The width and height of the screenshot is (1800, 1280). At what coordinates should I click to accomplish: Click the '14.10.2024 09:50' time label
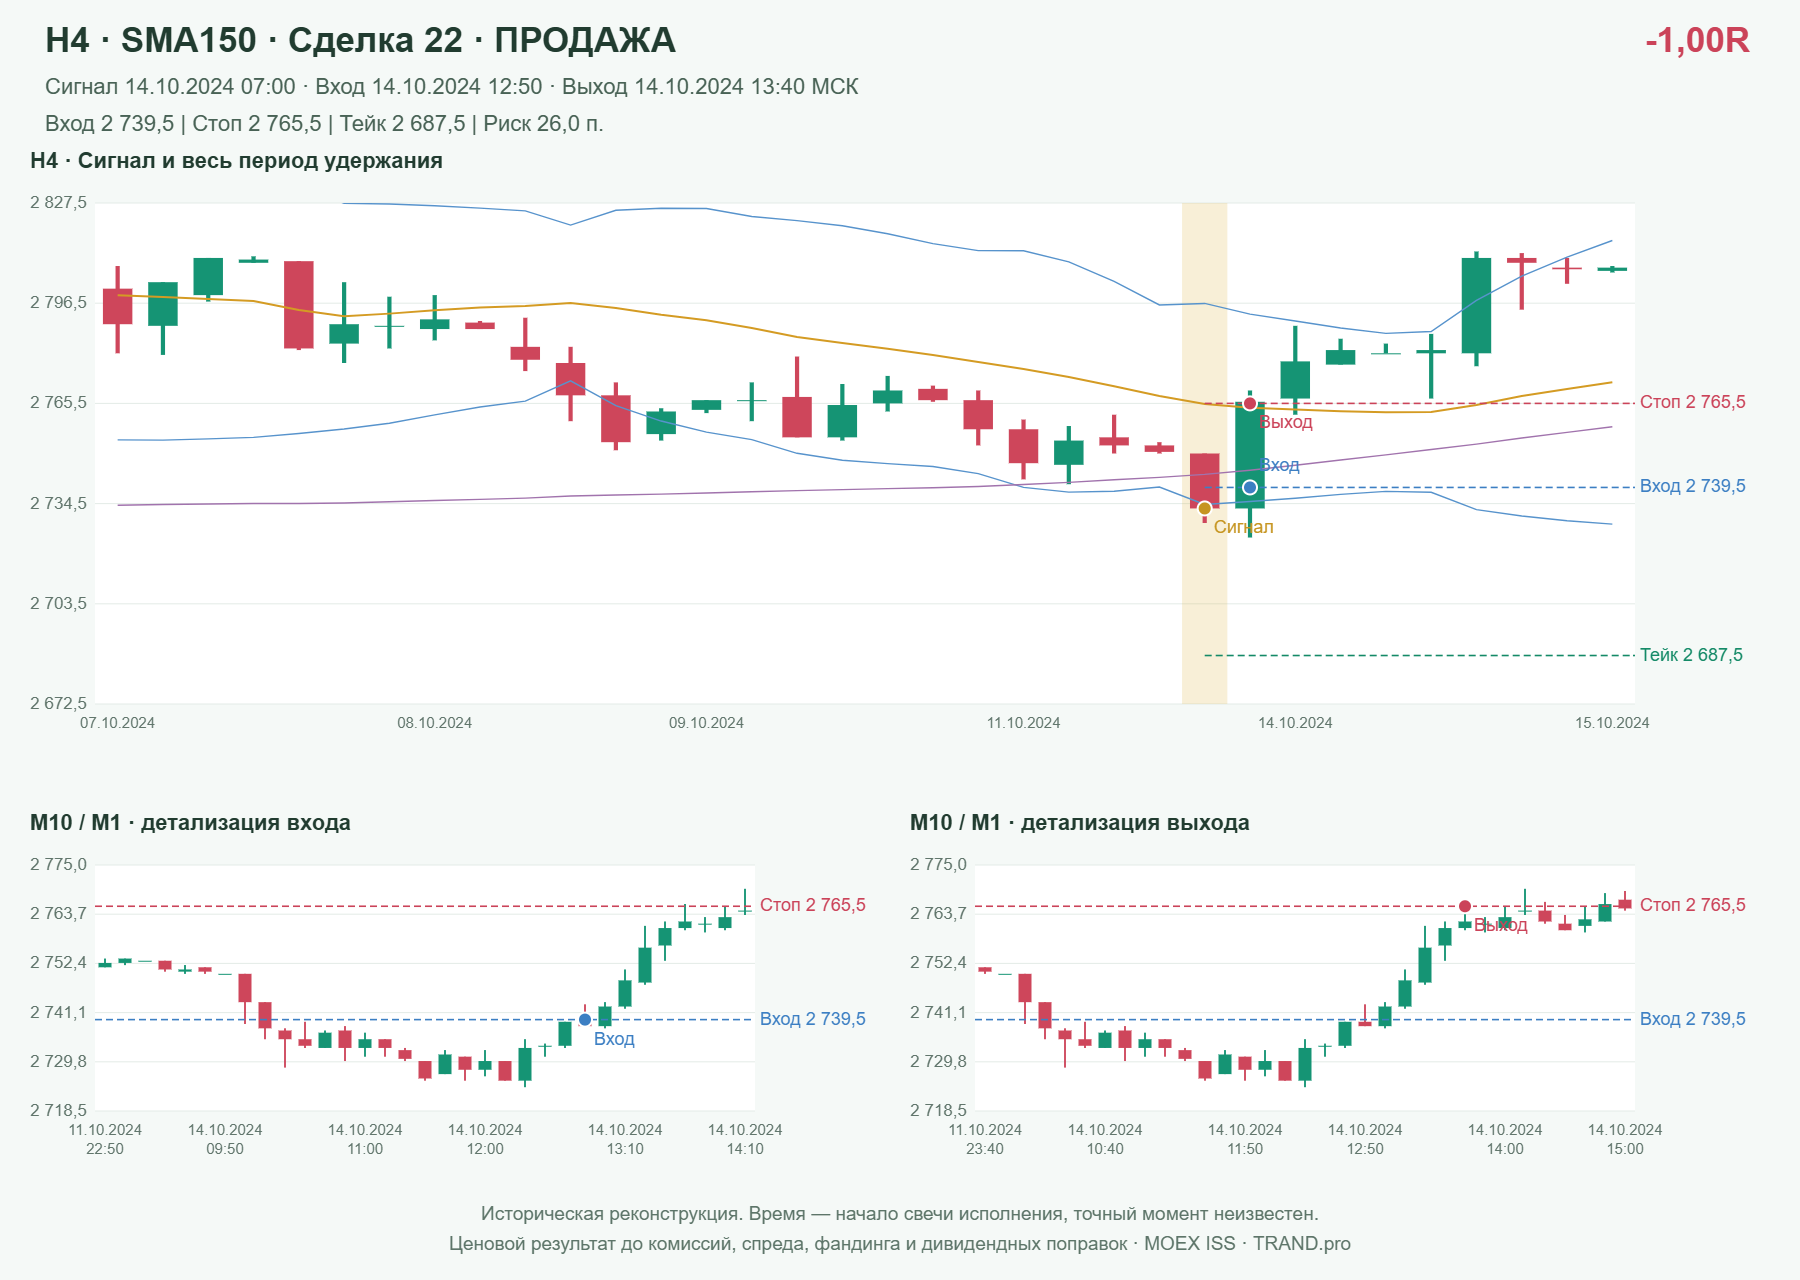[225, 1139]
